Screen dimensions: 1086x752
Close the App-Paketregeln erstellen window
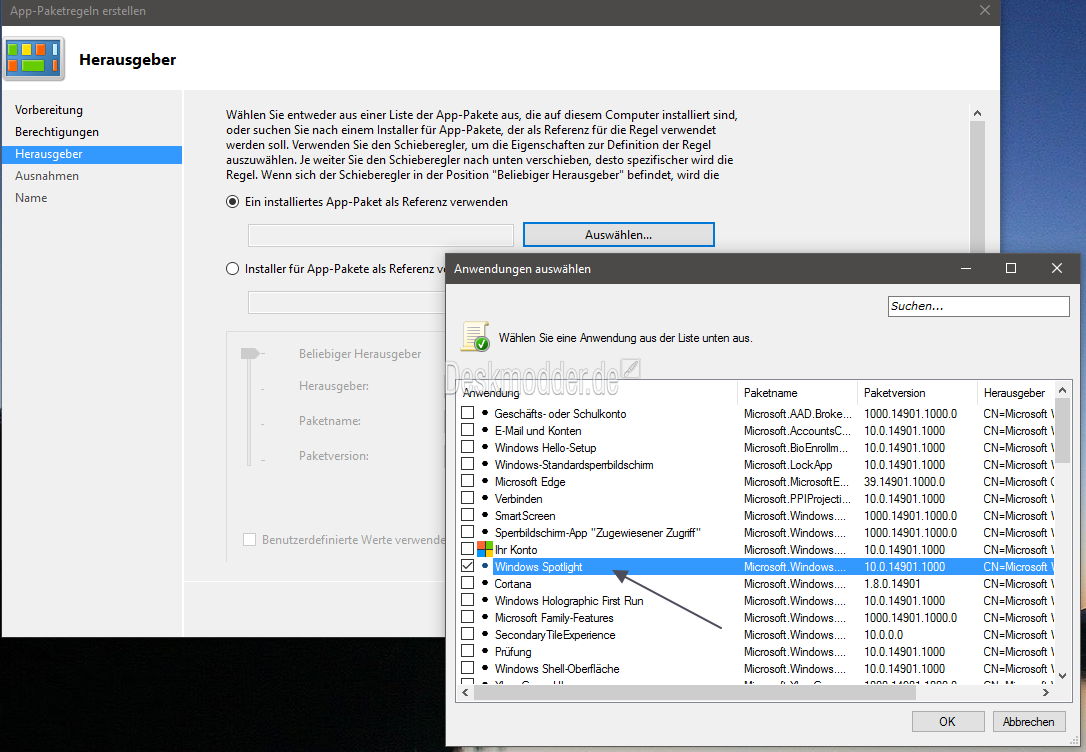point(985,10)
